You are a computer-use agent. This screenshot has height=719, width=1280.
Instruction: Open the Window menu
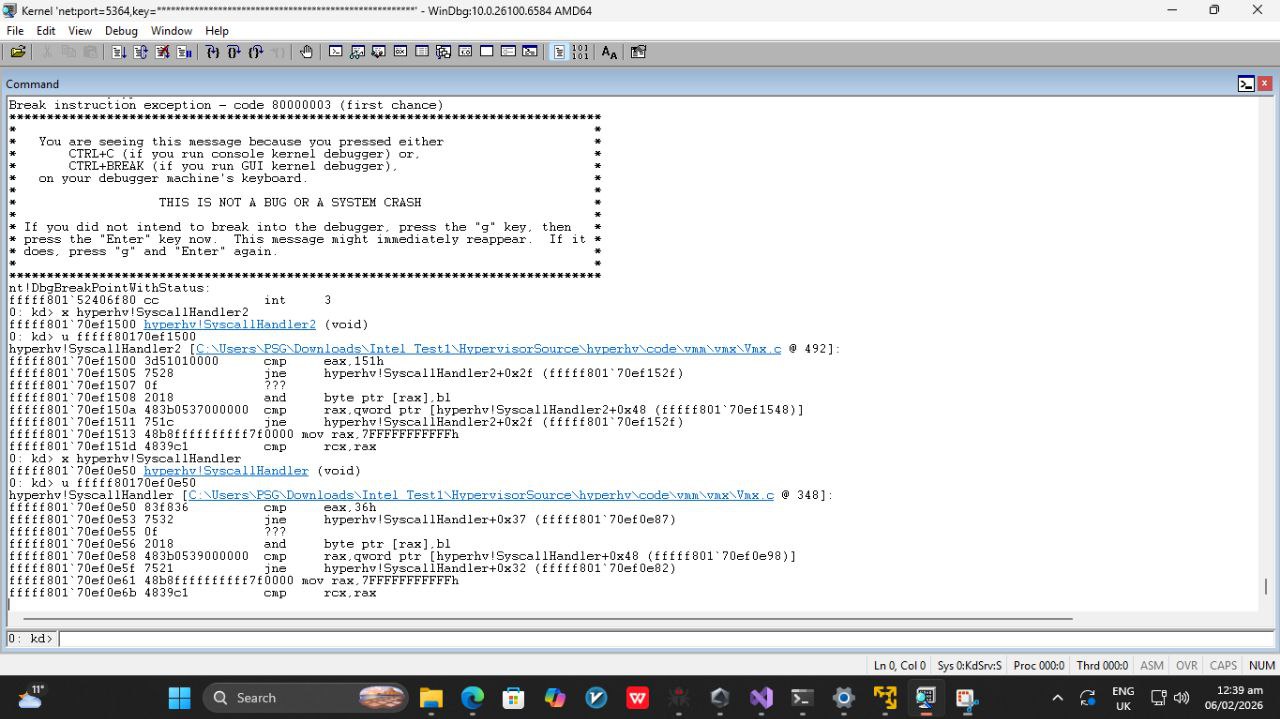[171, 31]
